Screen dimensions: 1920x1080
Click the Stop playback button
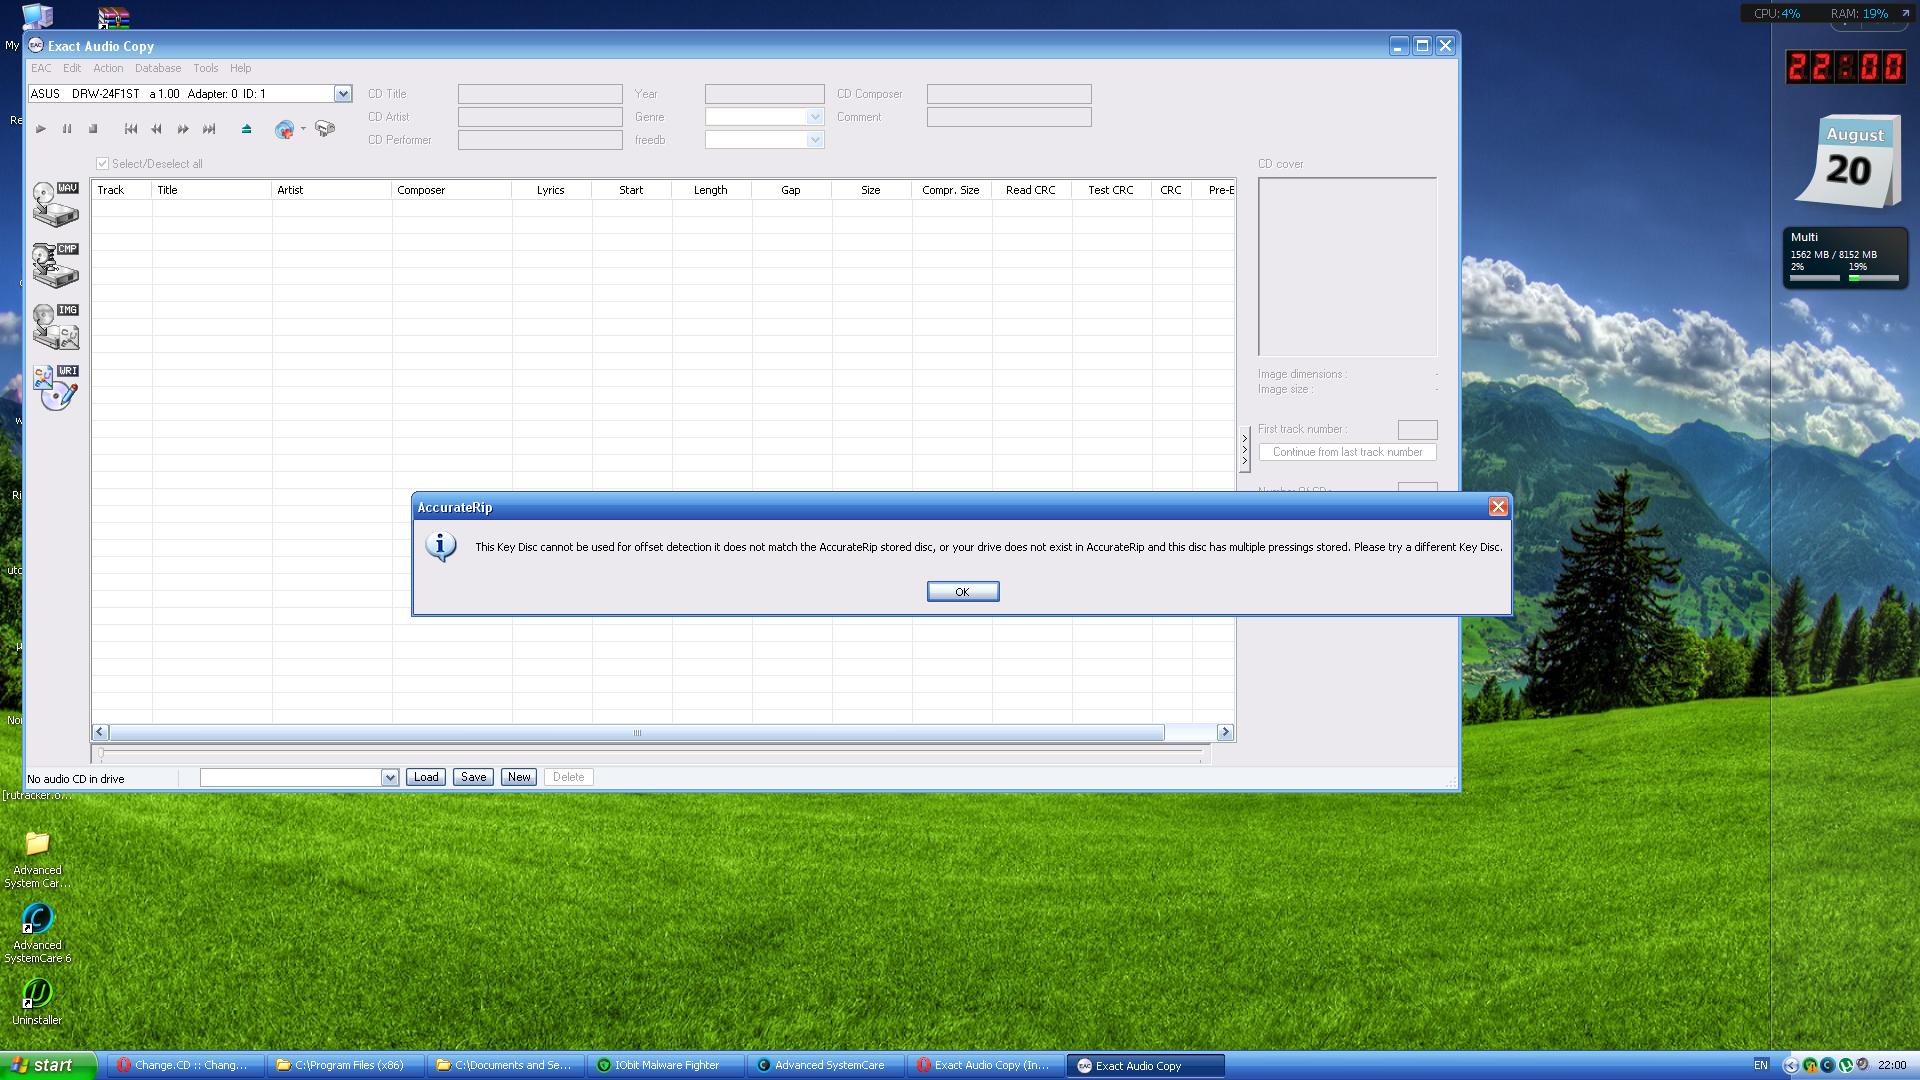(x=93, y=129)
